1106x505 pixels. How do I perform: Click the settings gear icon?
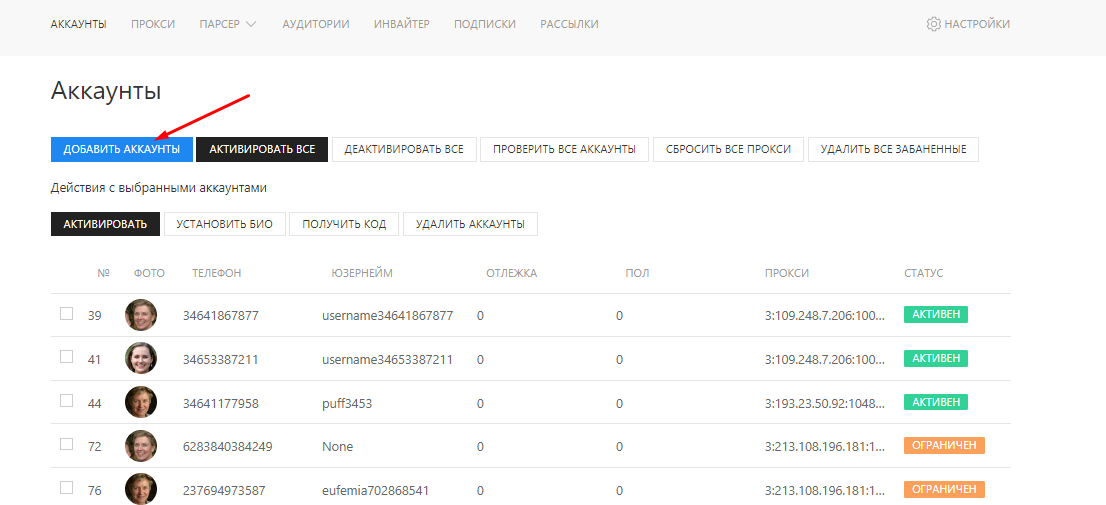tap(933, 24)
